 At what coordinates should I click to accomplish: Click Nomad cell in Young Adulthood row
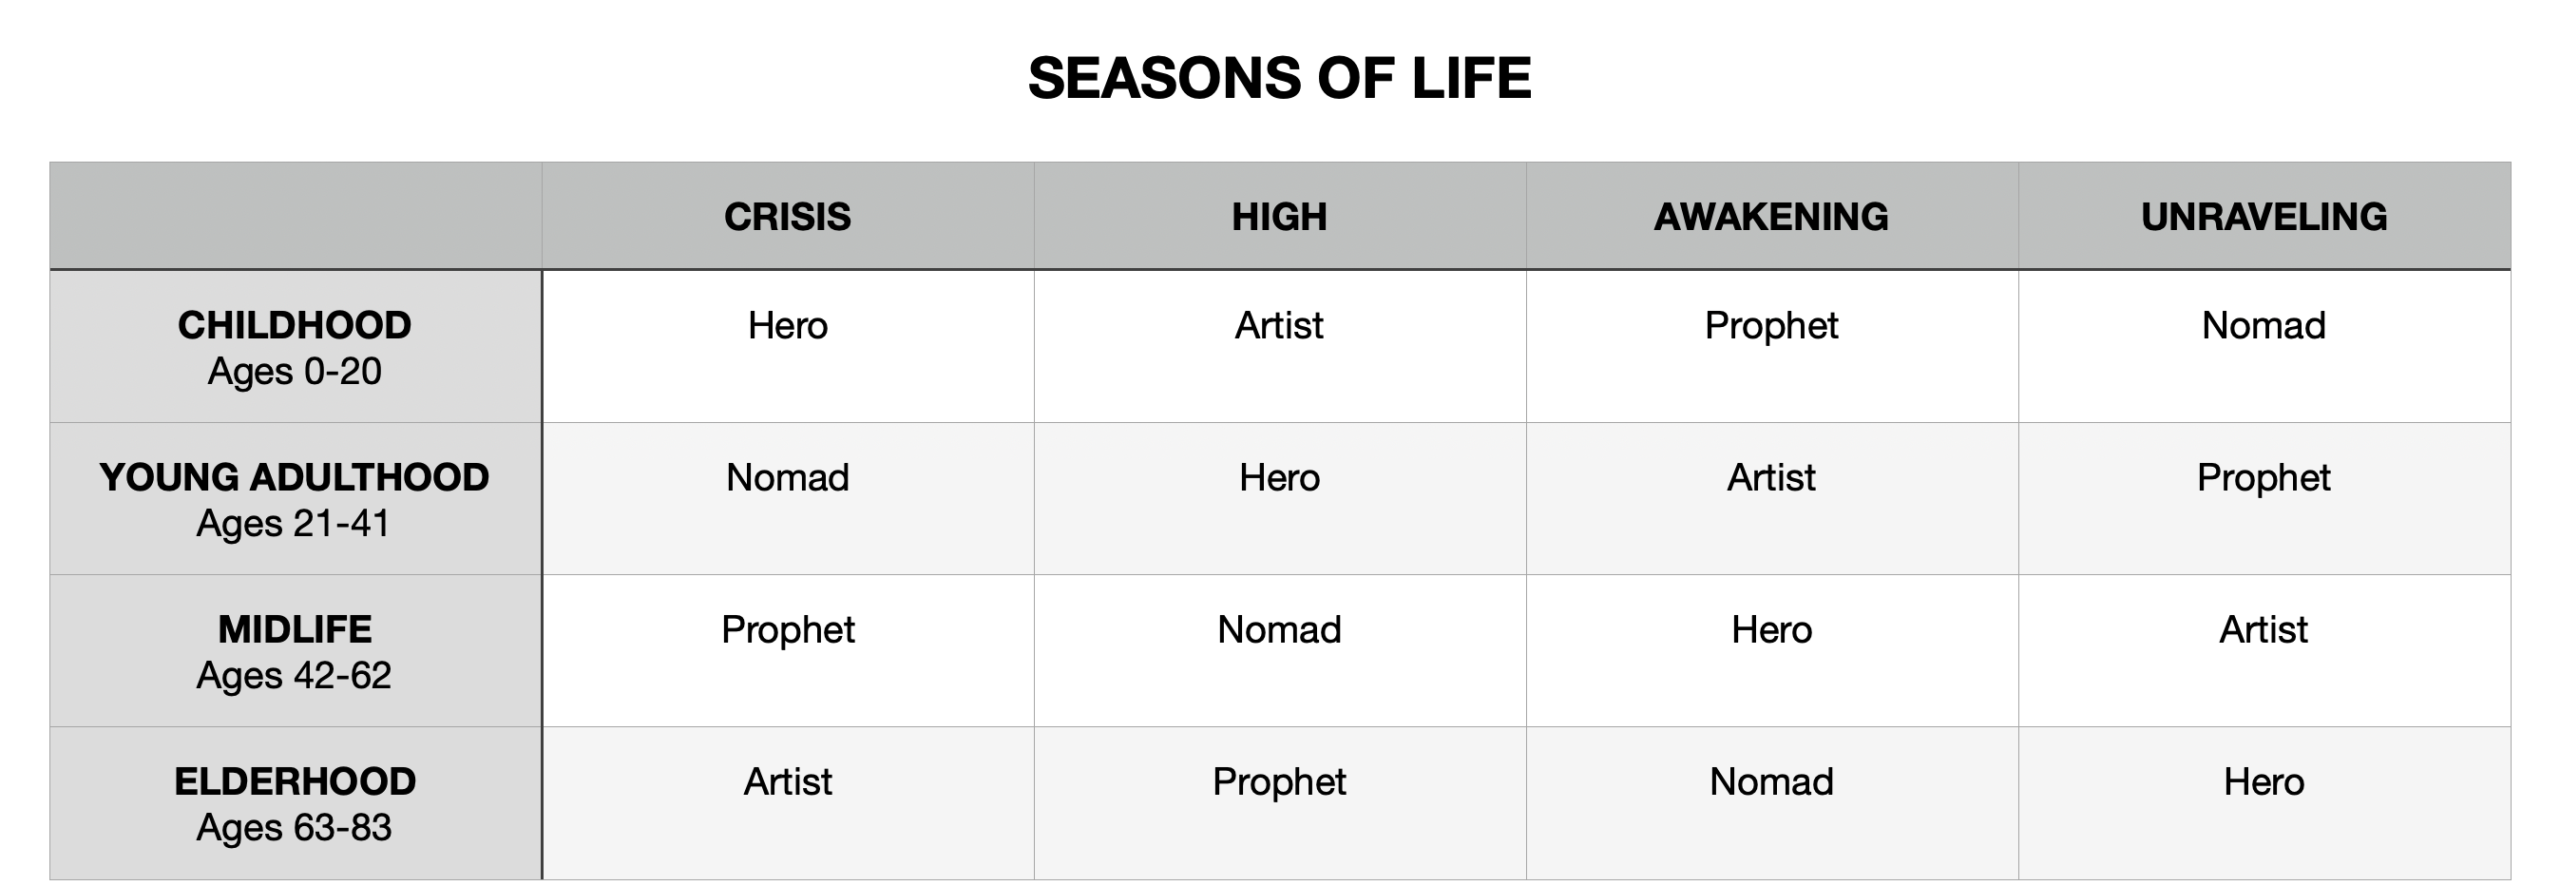coord(788,478)
